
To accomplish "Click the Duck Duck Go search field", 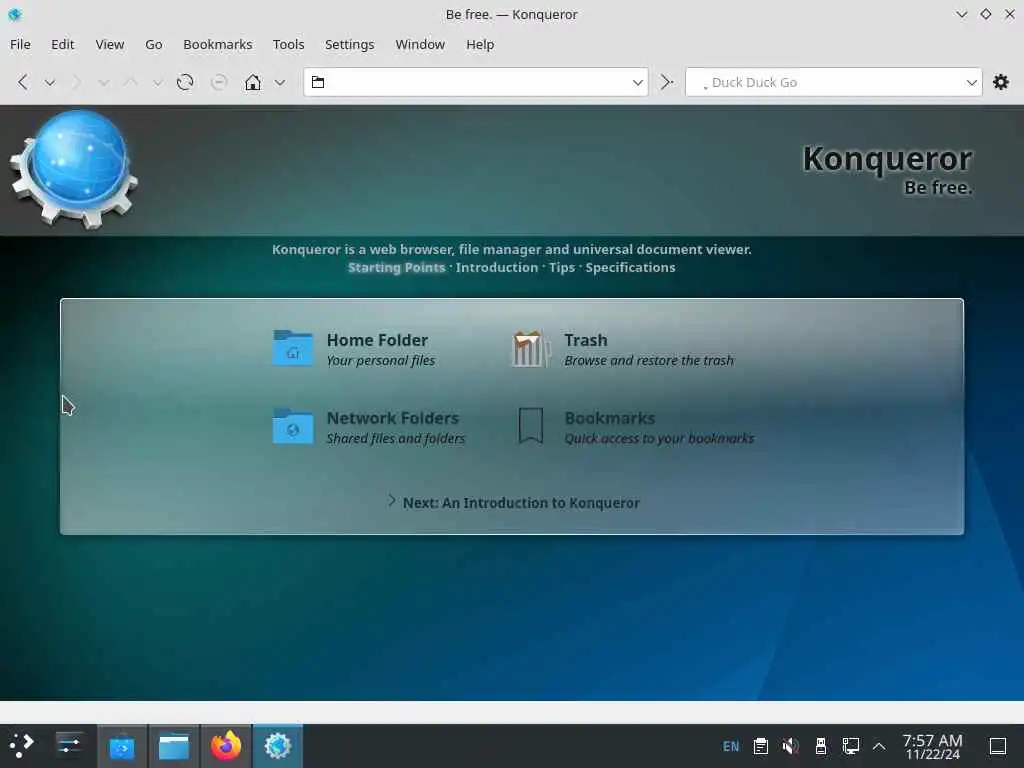I will (833, 82).
